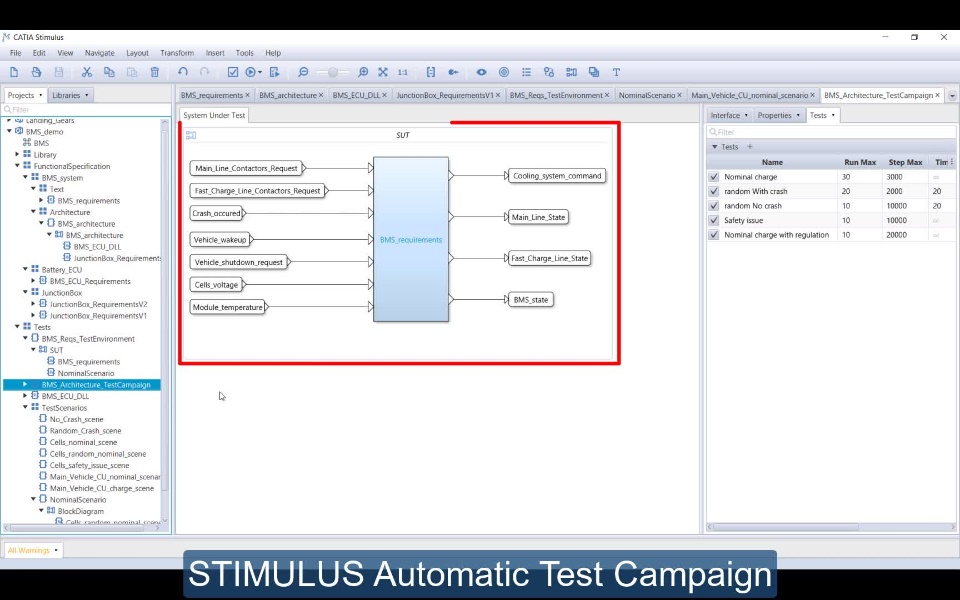Click the Run Max column header

pyautogui.click(x=860, y=162)
